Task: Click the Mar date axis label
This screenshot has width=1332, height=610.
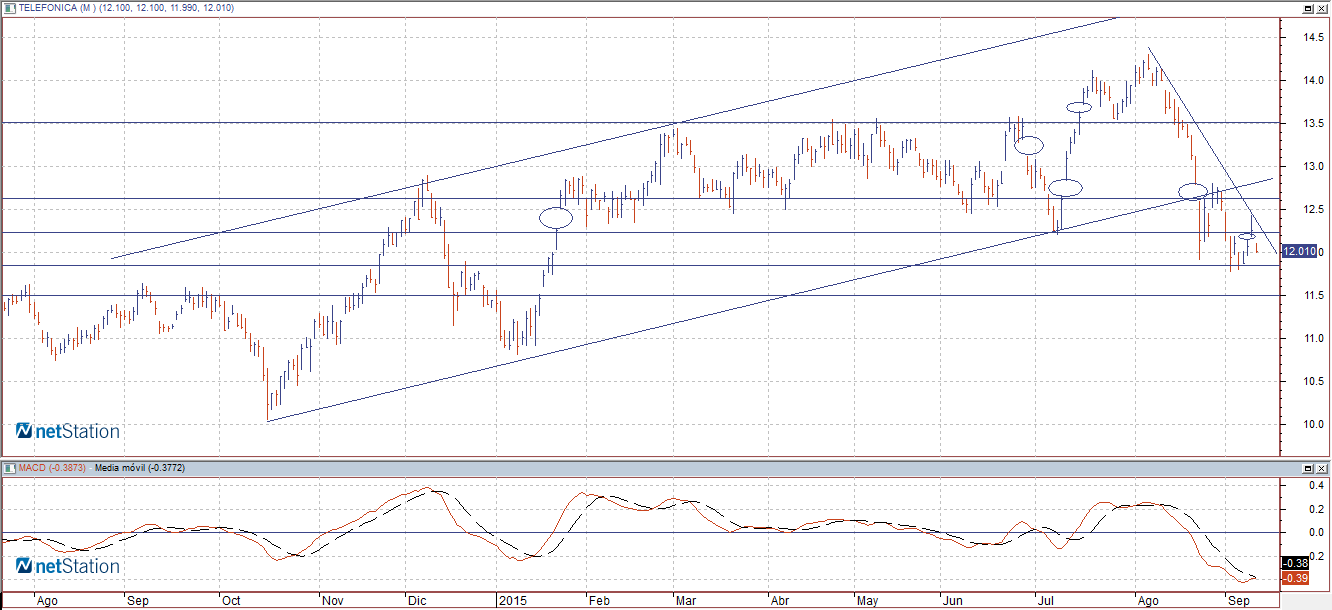Action: coord(686,602)
